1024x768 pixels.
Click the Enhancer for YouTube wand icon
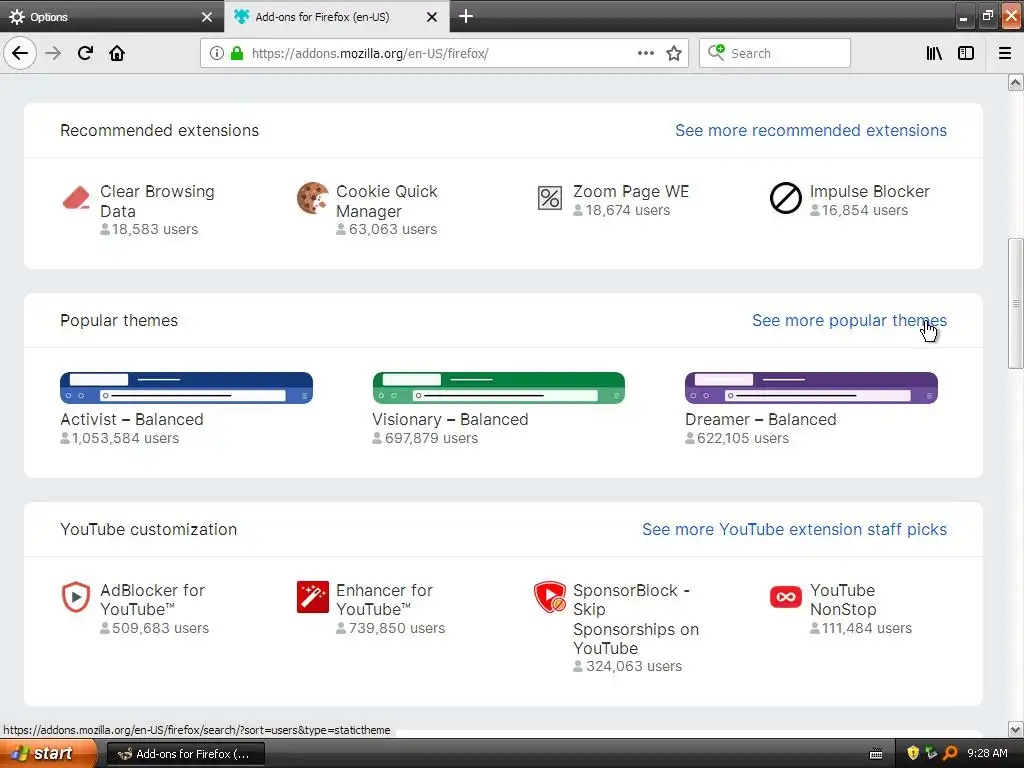coord(313,597)
